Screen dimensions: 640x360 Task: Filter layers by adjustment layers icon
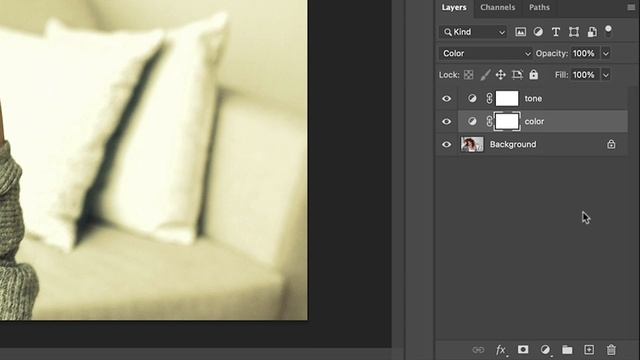(x=538, y=32)
